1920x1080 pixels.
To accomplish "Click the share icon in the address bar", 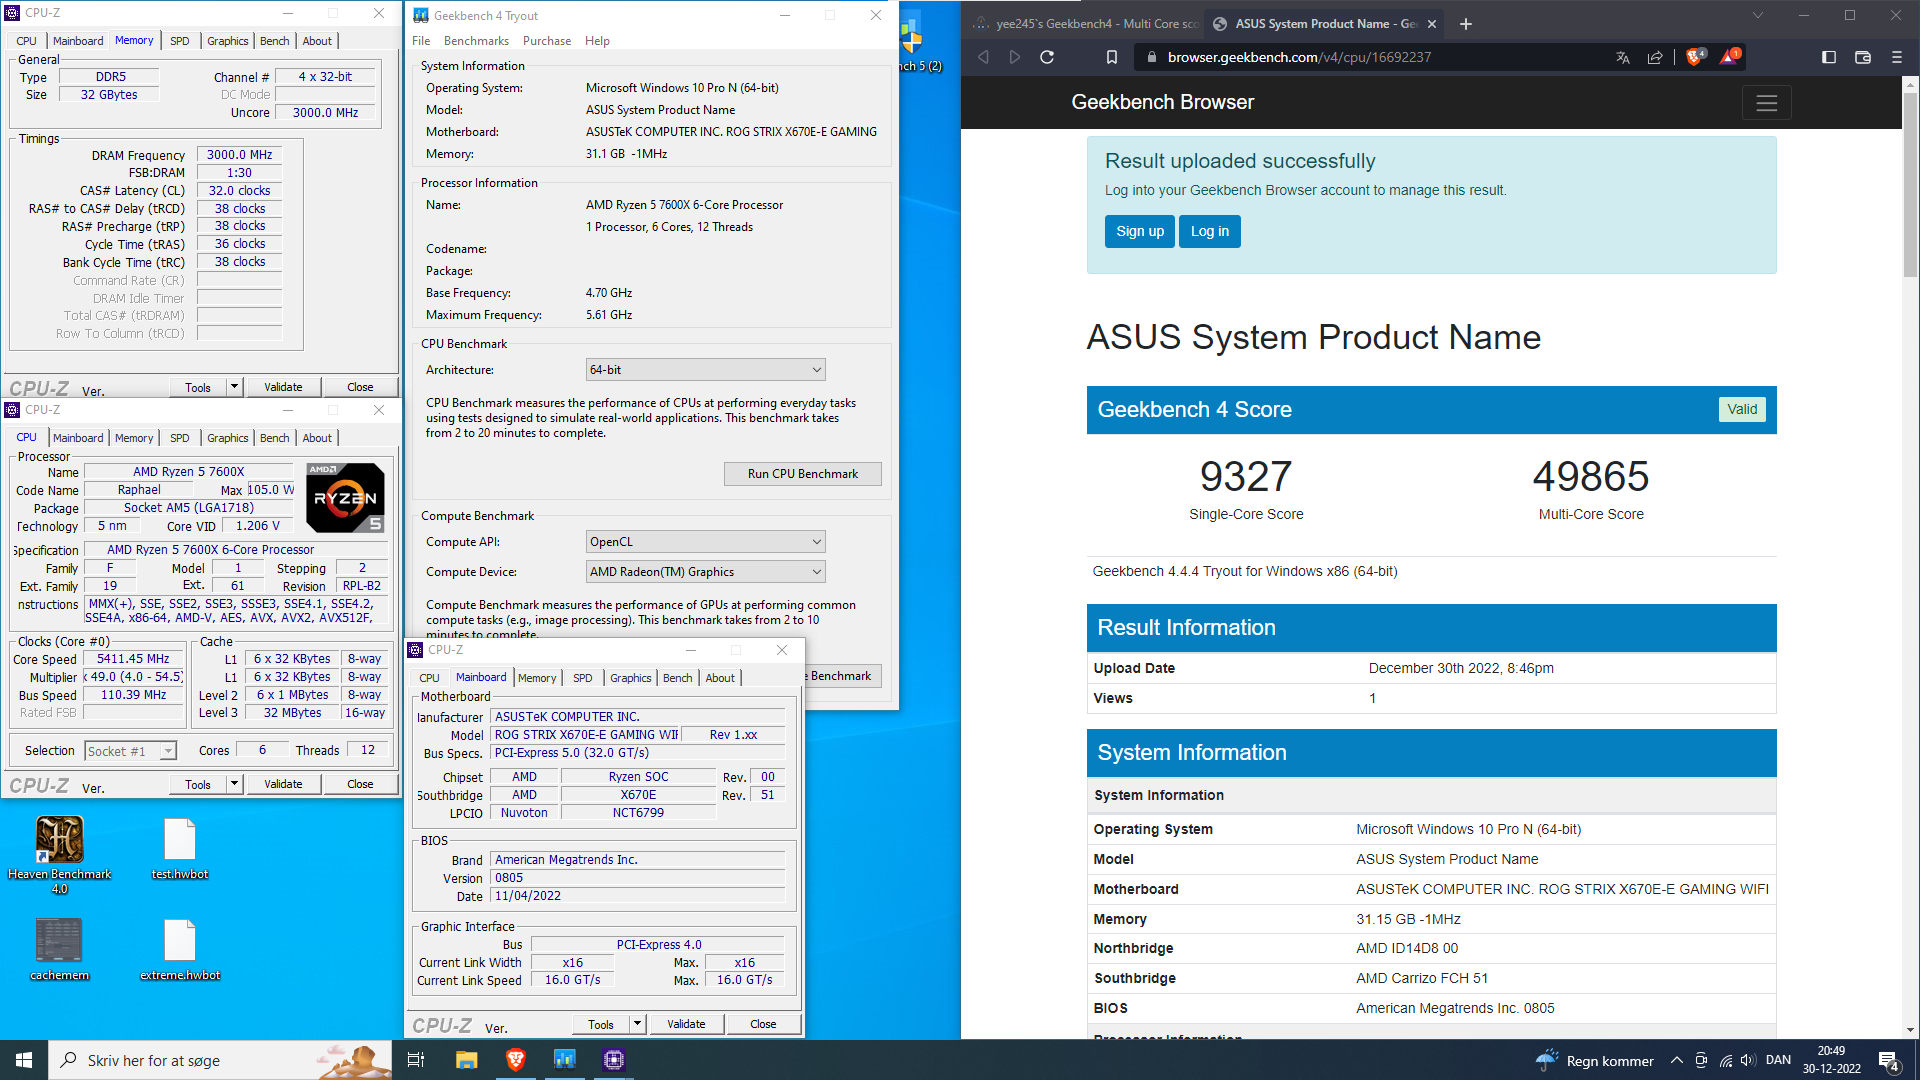I will point(1655,57).
